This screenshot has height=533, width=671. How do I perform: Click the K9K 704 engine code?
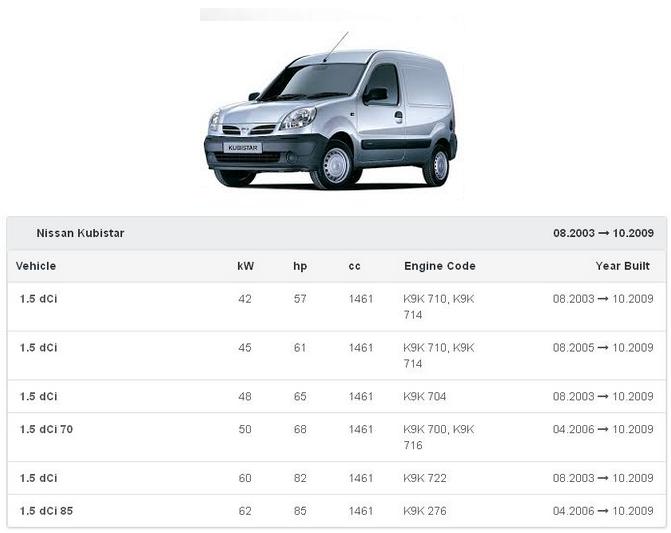(x=424, y=396)
